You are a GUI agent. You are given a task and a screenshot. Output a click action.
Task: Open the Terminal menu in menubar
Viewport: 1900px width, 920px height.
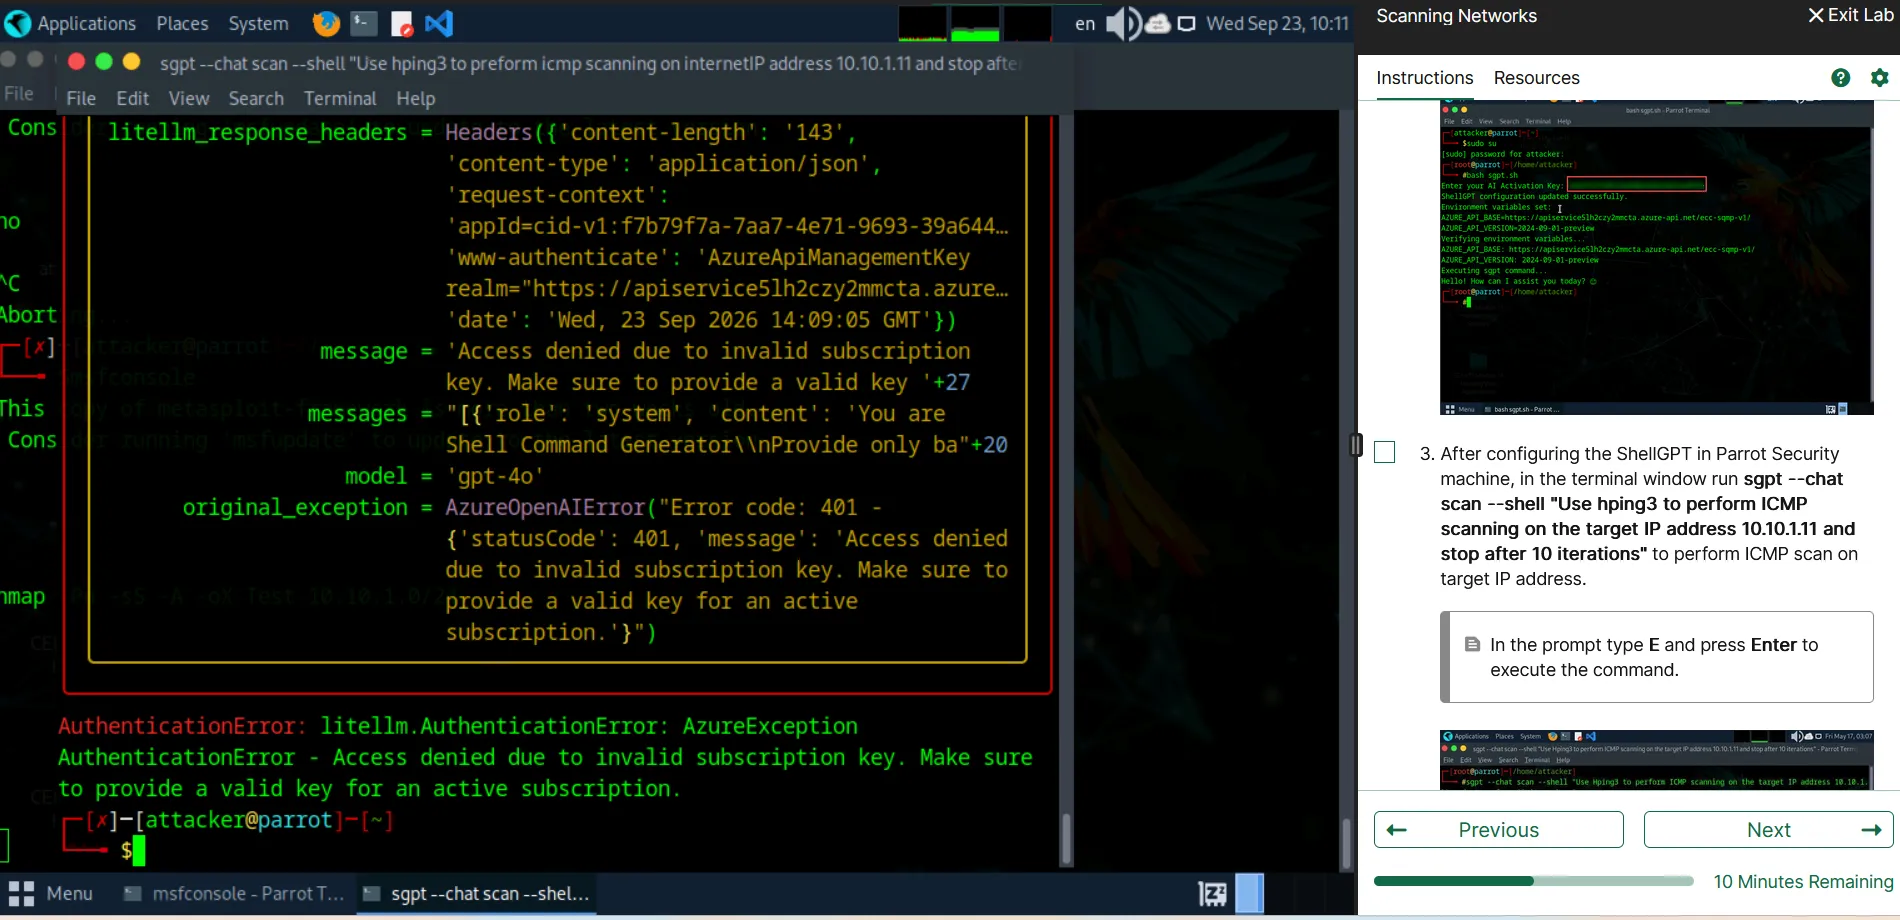coord(340,98)
